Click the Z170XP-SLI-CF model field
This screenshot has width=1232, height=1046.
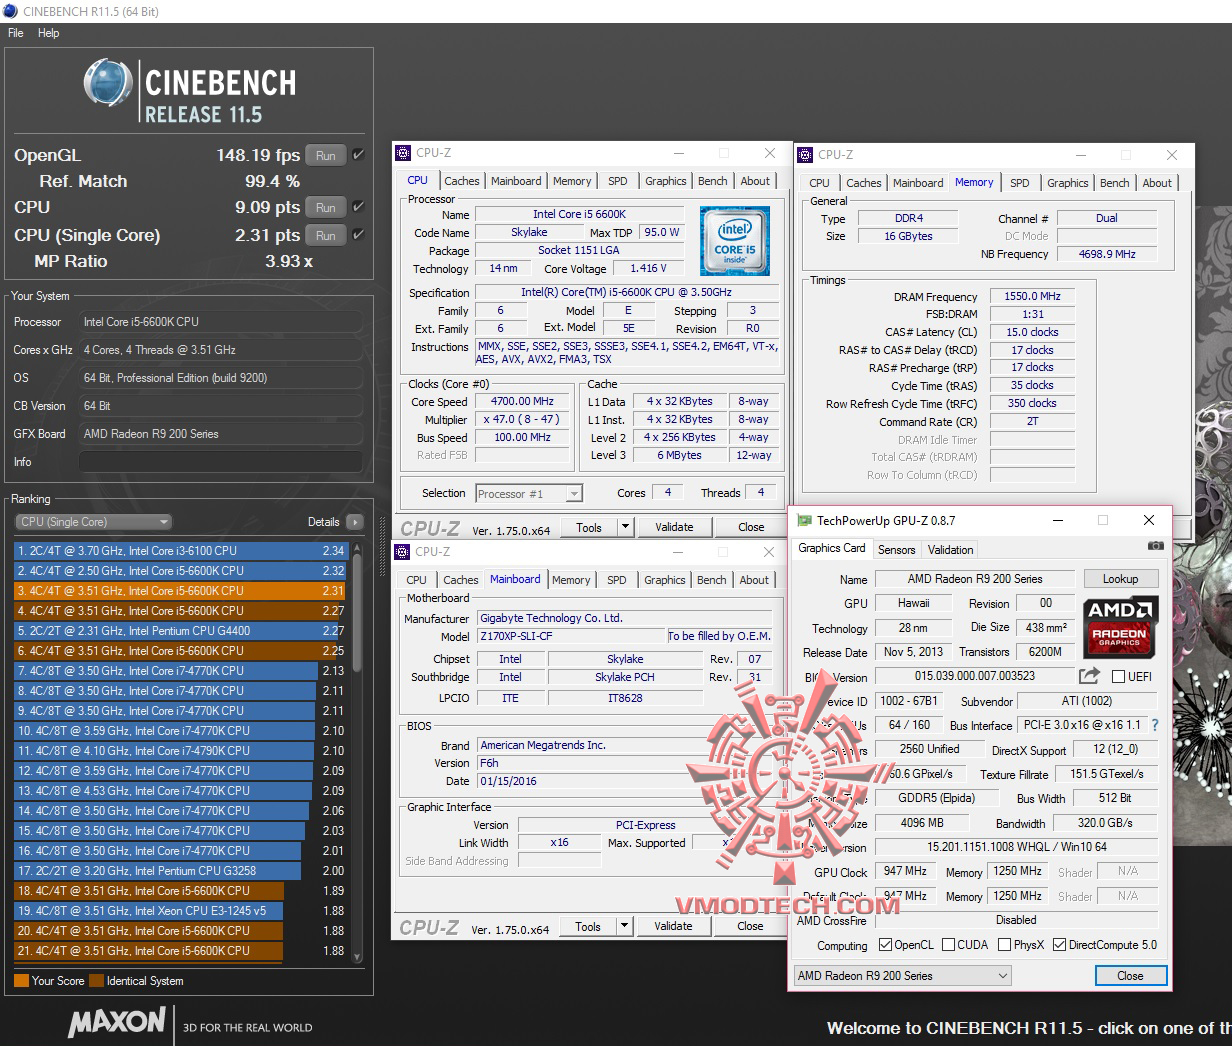click(571, 636)
